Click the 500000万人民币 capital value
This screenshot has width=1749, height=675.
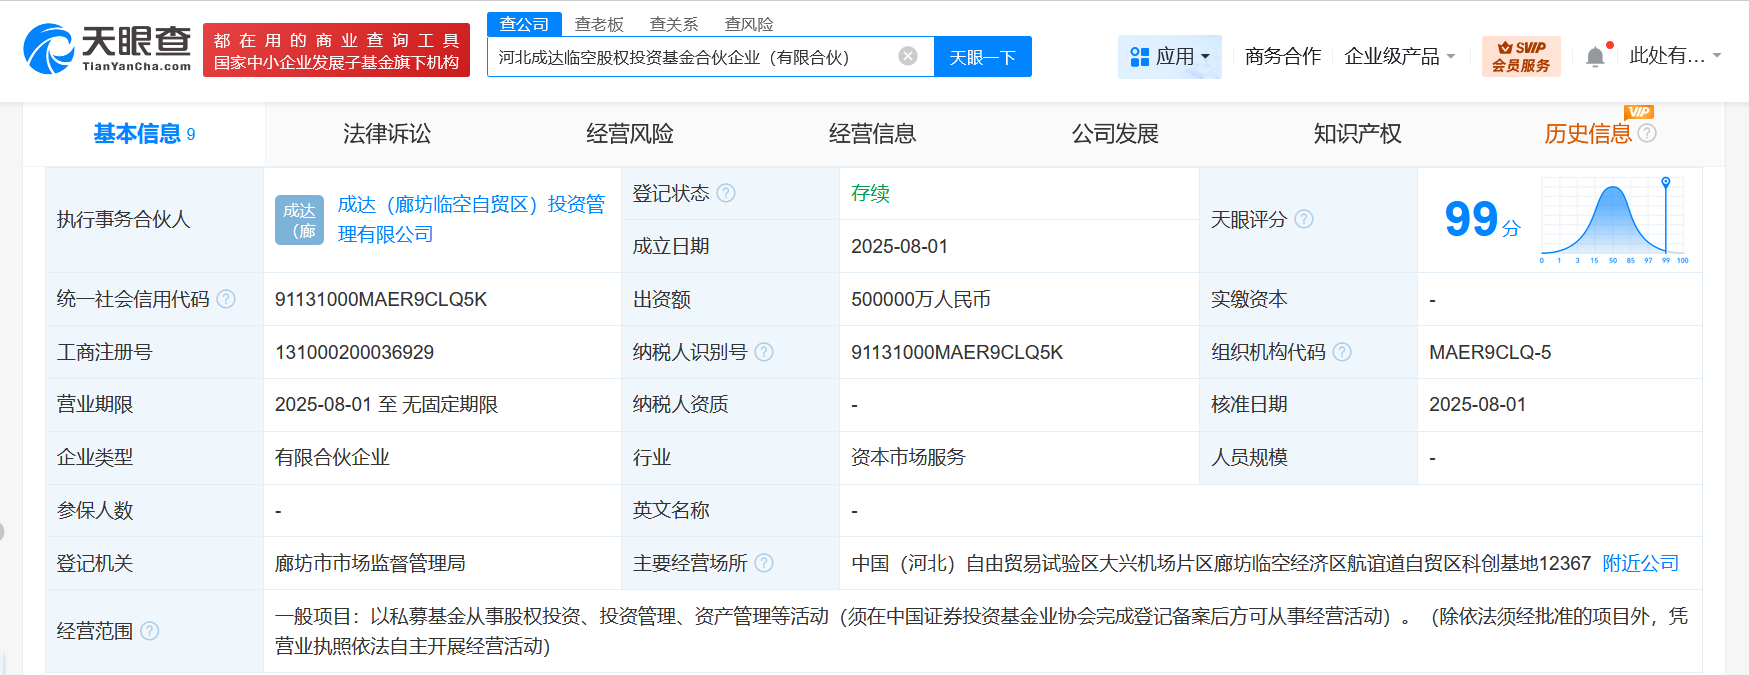(x=921, y=299)
